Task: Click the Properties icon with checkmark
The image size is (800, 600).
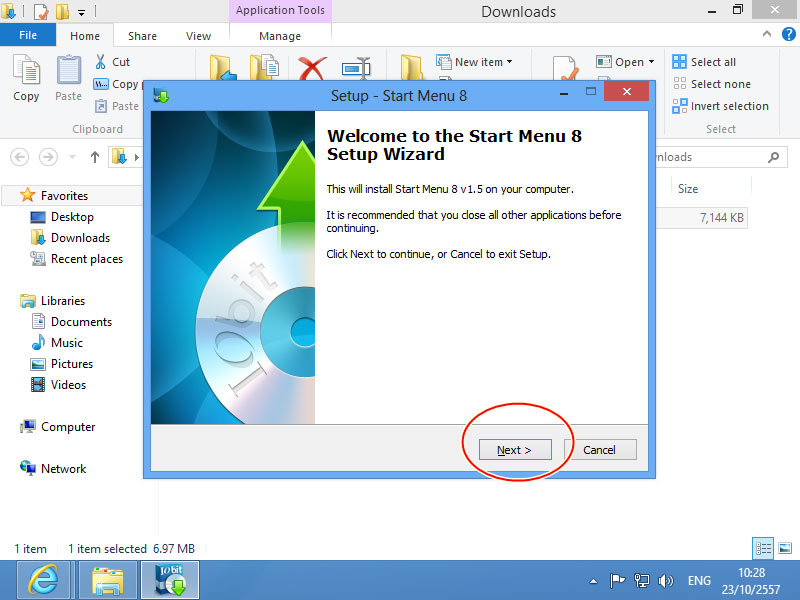Action: click(x=566, y=68)
